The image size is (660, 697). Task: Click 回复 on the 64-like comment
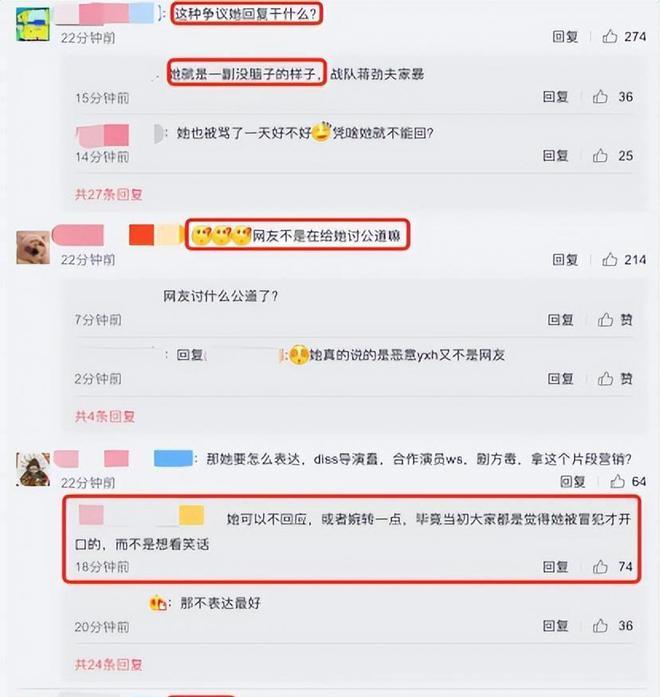point(572,481)
